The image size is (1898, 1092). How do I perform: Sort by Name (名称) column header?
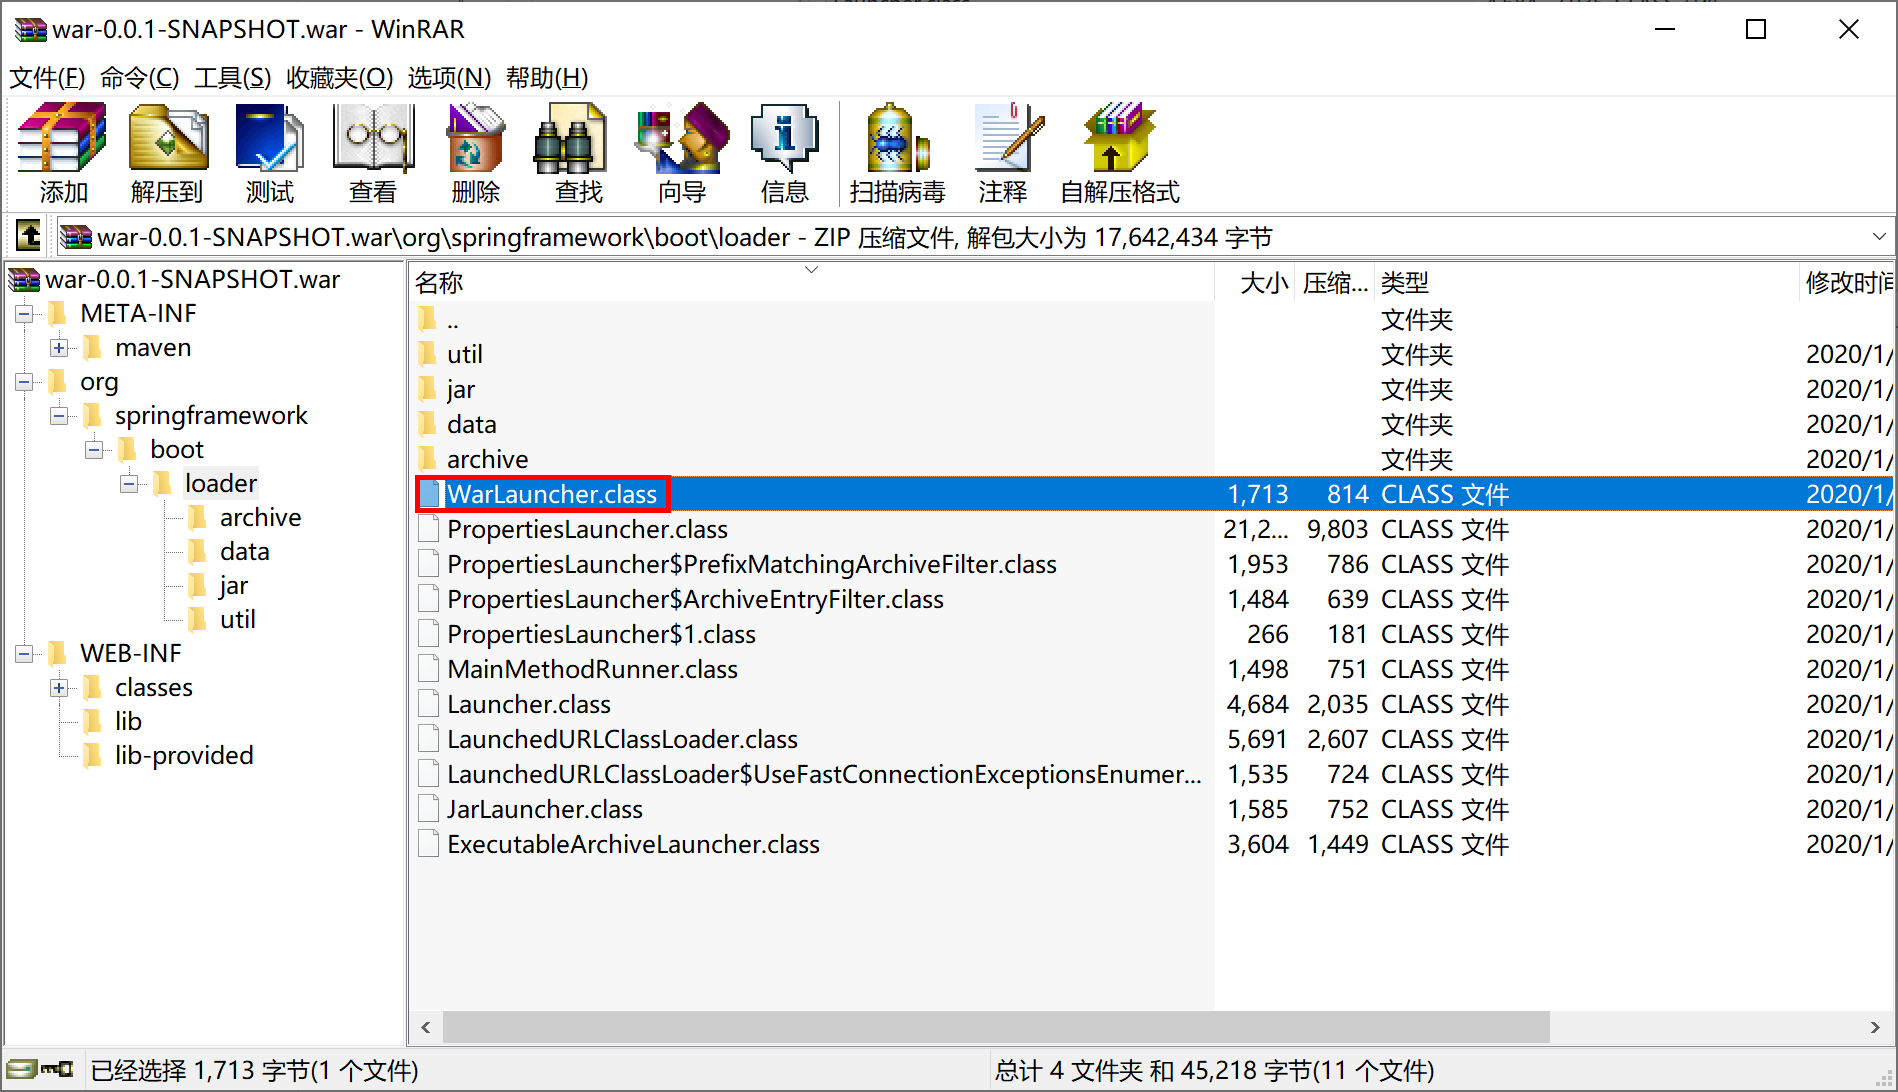(811, 282)
